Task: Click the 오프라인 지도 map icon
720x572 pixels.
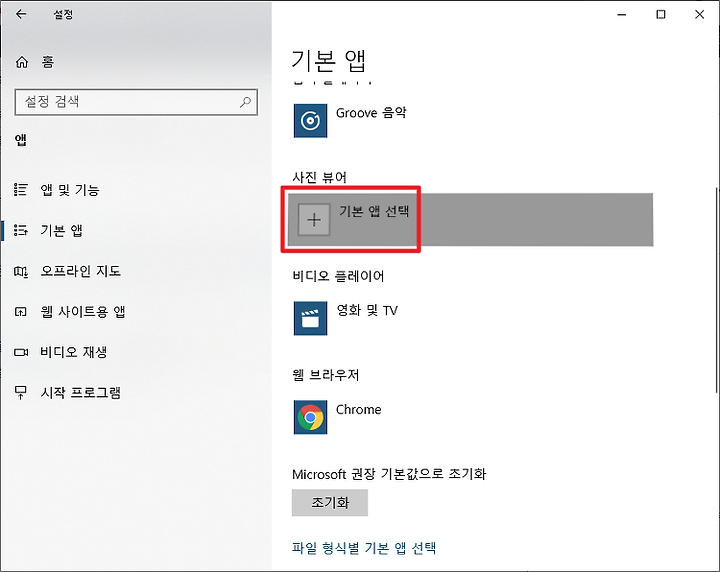Action: [21, 271]
